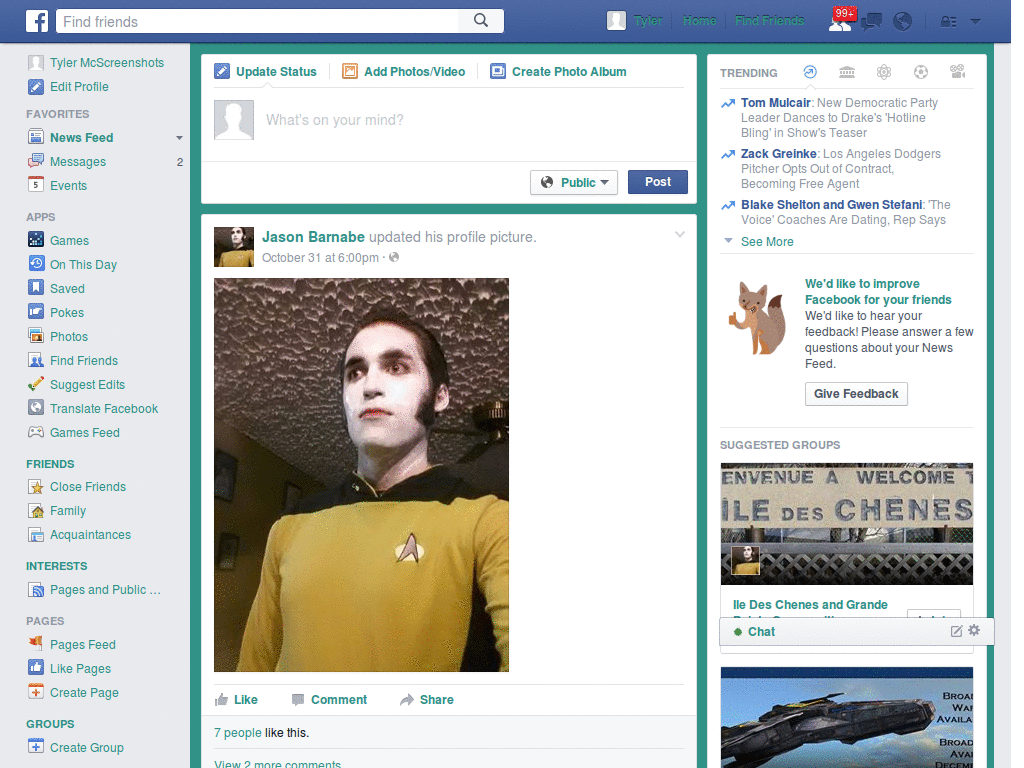The height and width of the screenshot is (768, 1024).
Task: Open Acquaintances friends list
Action: [x=90, y=535]
